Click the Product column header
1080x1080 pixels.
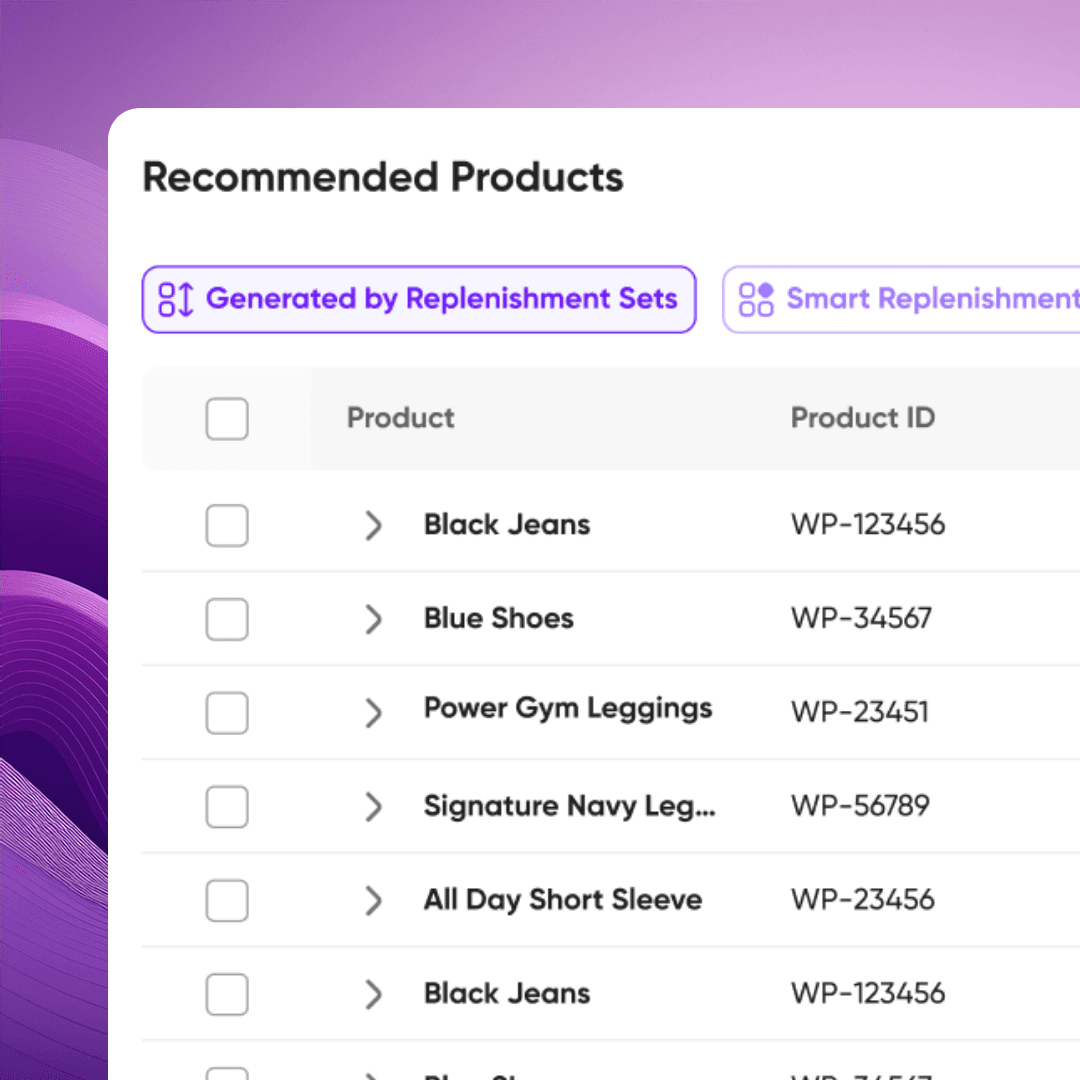click(400, 417)
